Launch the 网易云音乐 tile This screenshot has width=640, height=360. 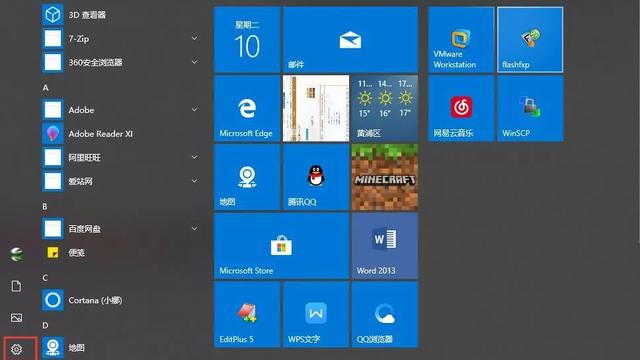(x=461, y=109)
